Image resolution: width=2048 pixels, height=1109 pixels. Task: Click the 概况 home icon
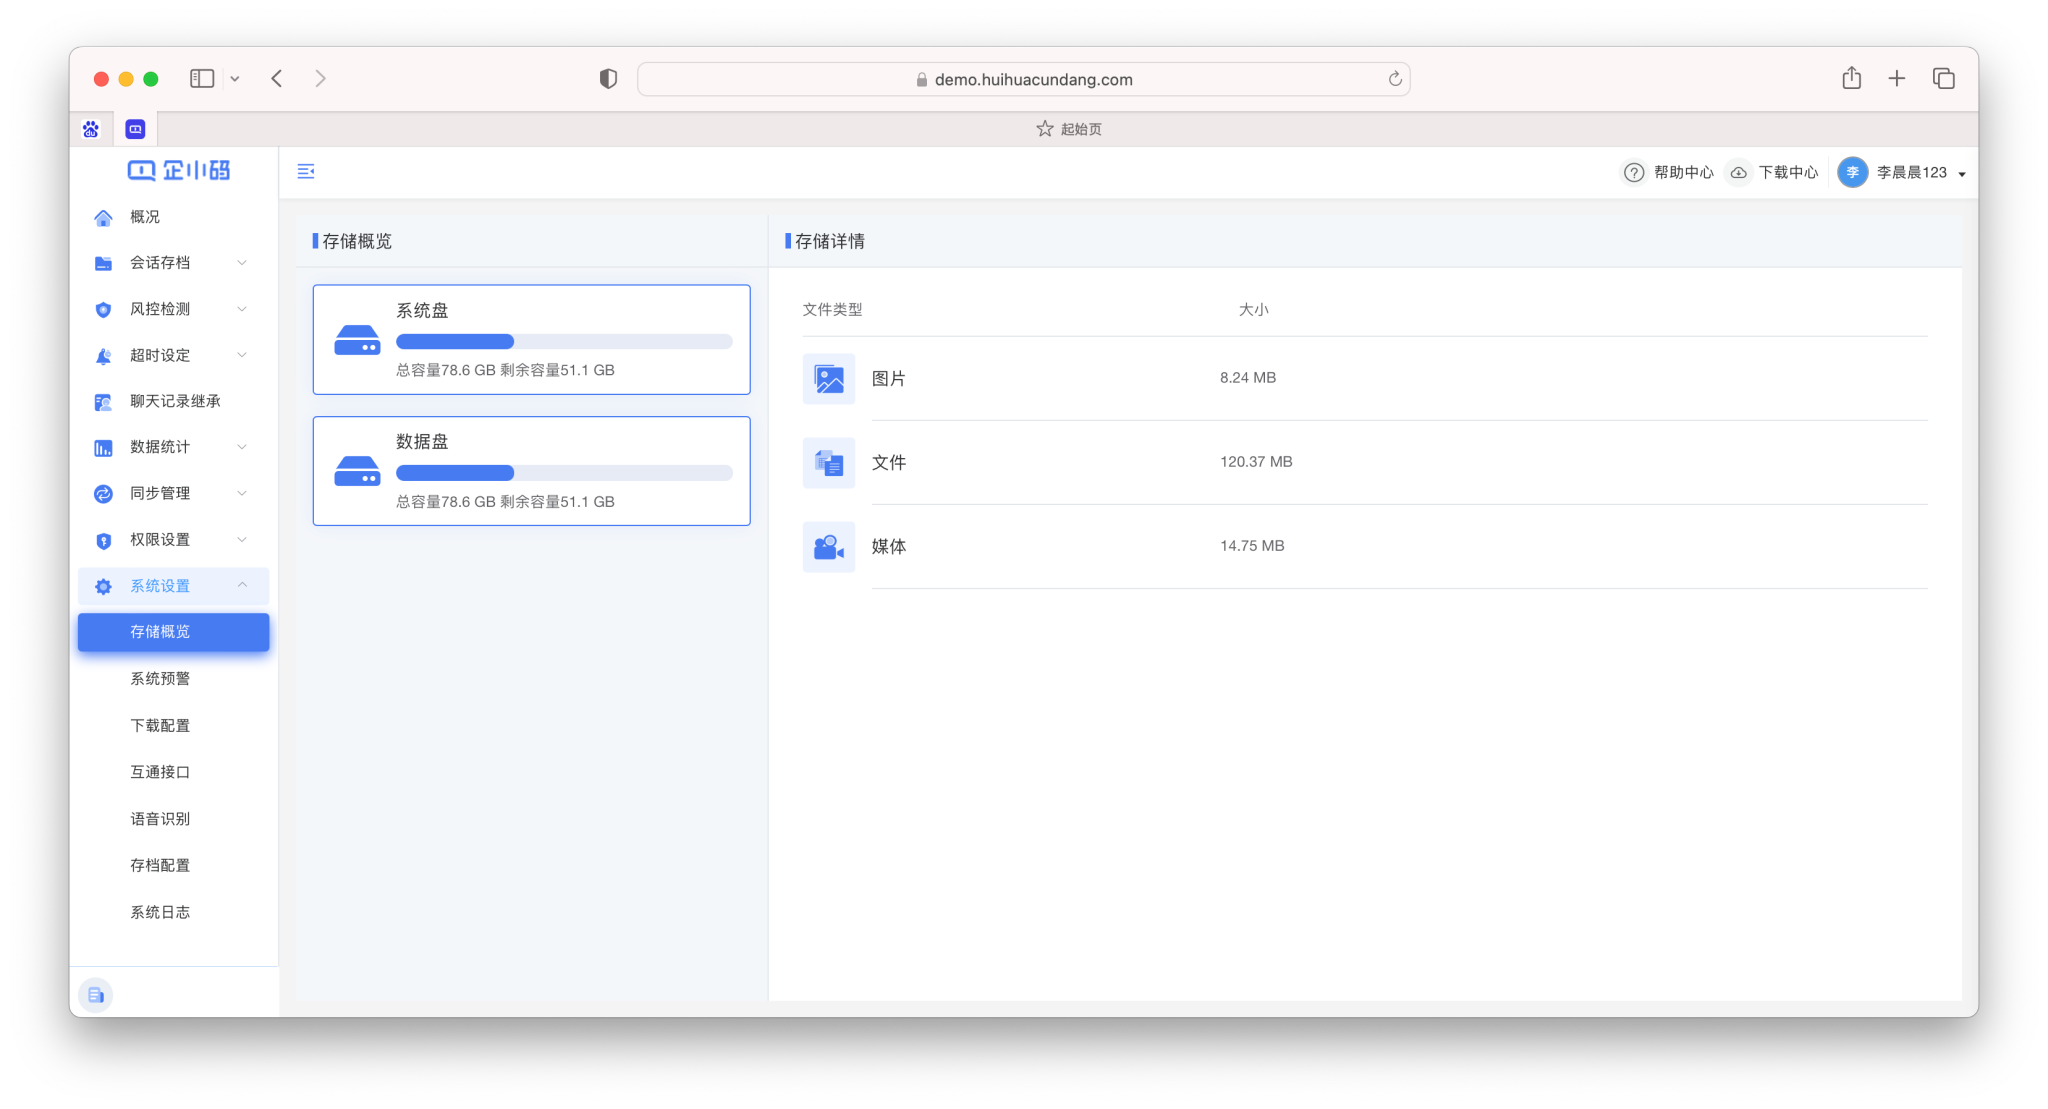[x=103, y=217]
